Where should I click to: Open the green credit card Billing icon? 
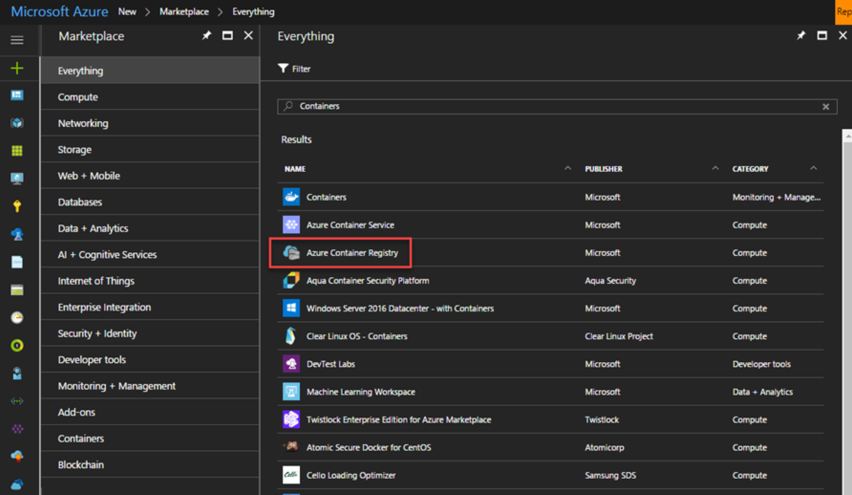pyautogui.click(x=17, y=290)
